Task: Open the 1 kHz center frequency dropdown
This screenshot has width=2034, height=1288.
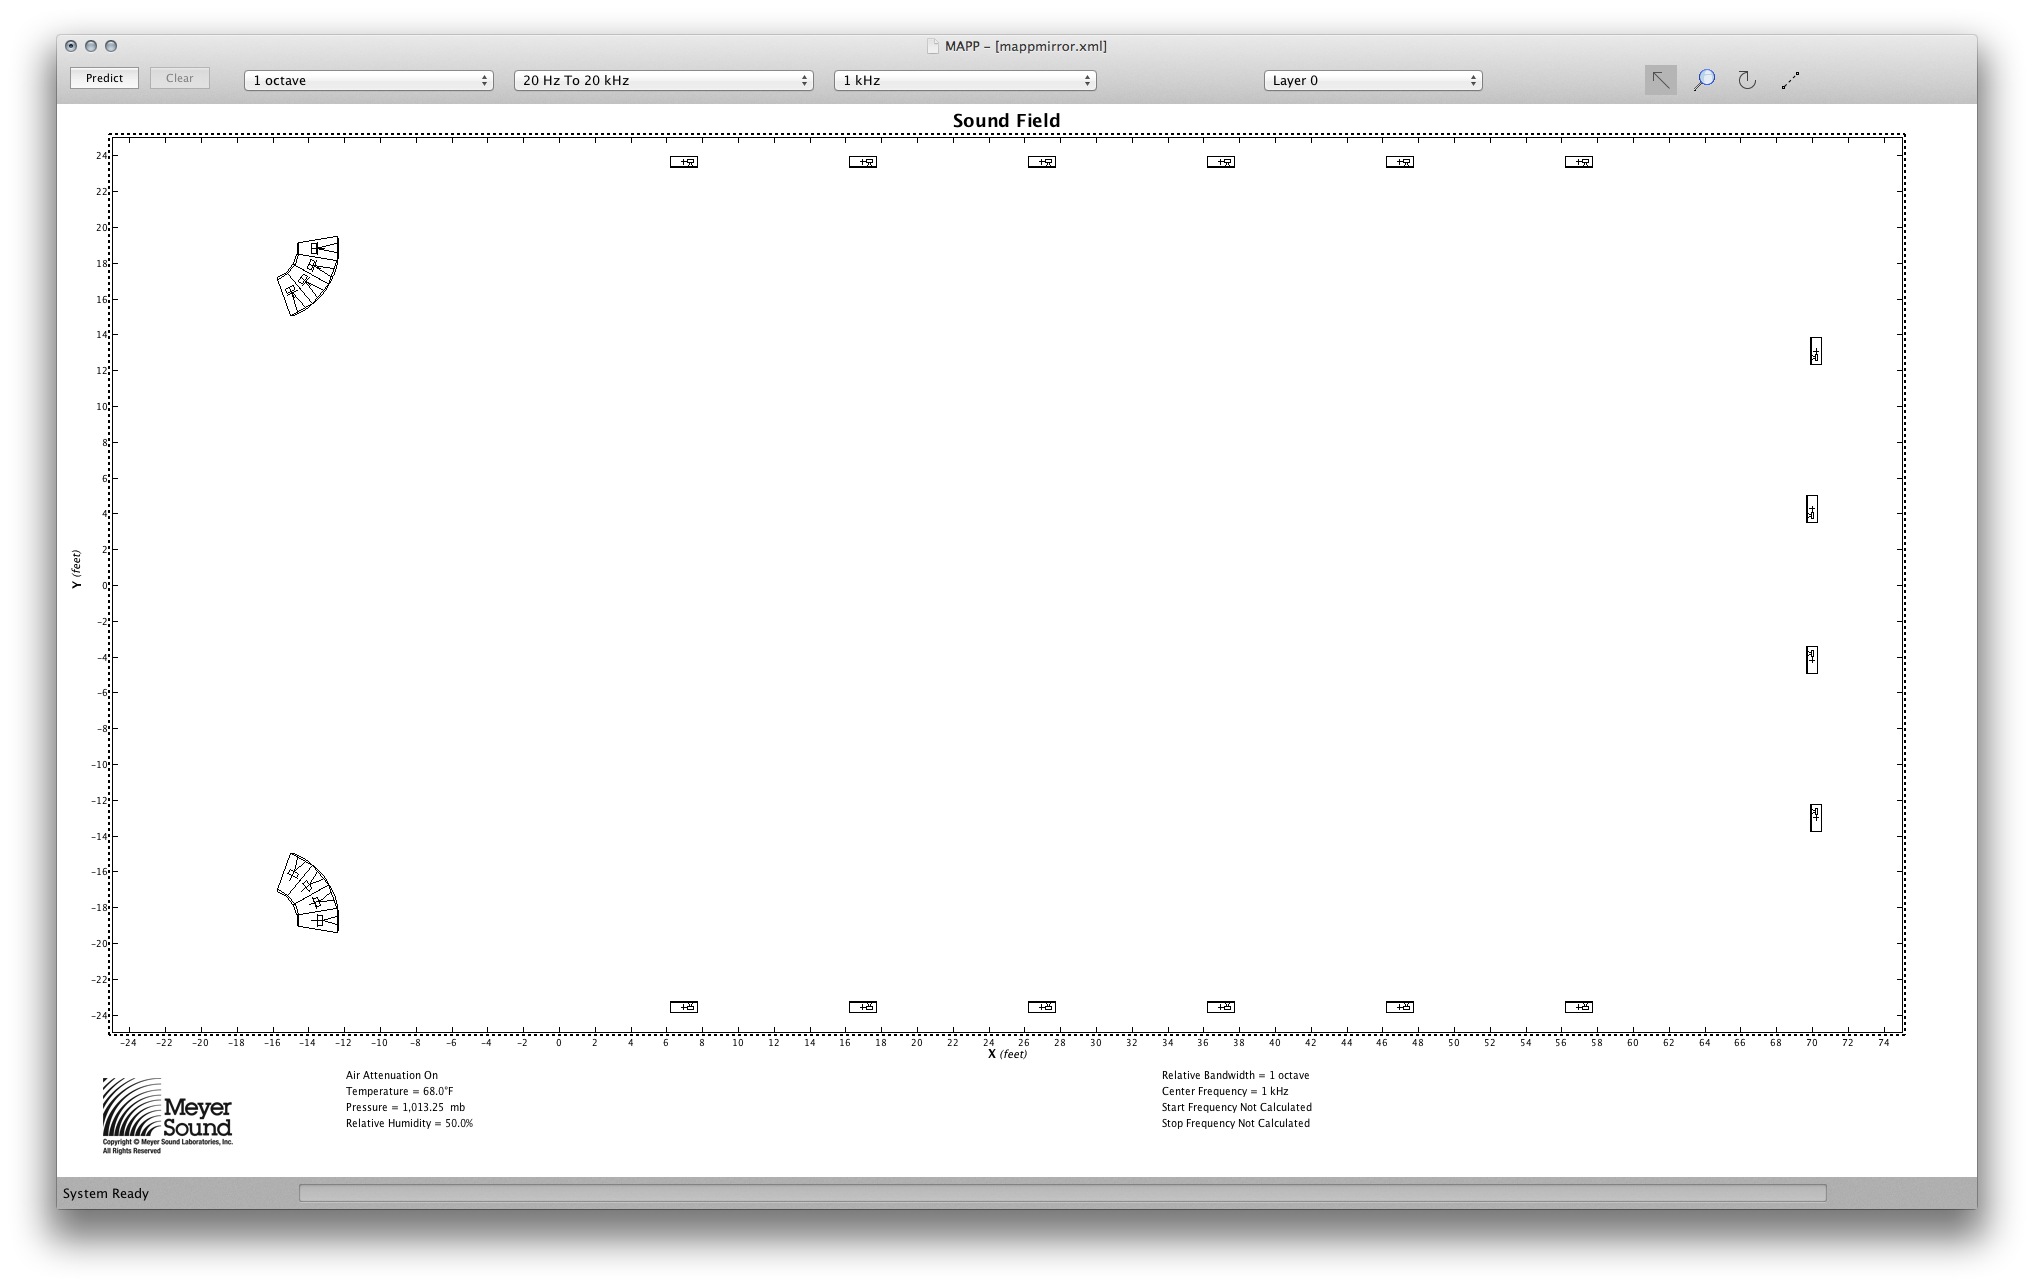Action: tap(965, 80)
